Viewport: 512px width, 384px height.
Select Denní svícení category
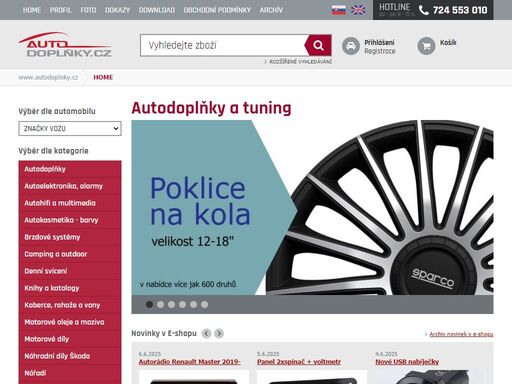pyautogui.click(x=70, y=271)
